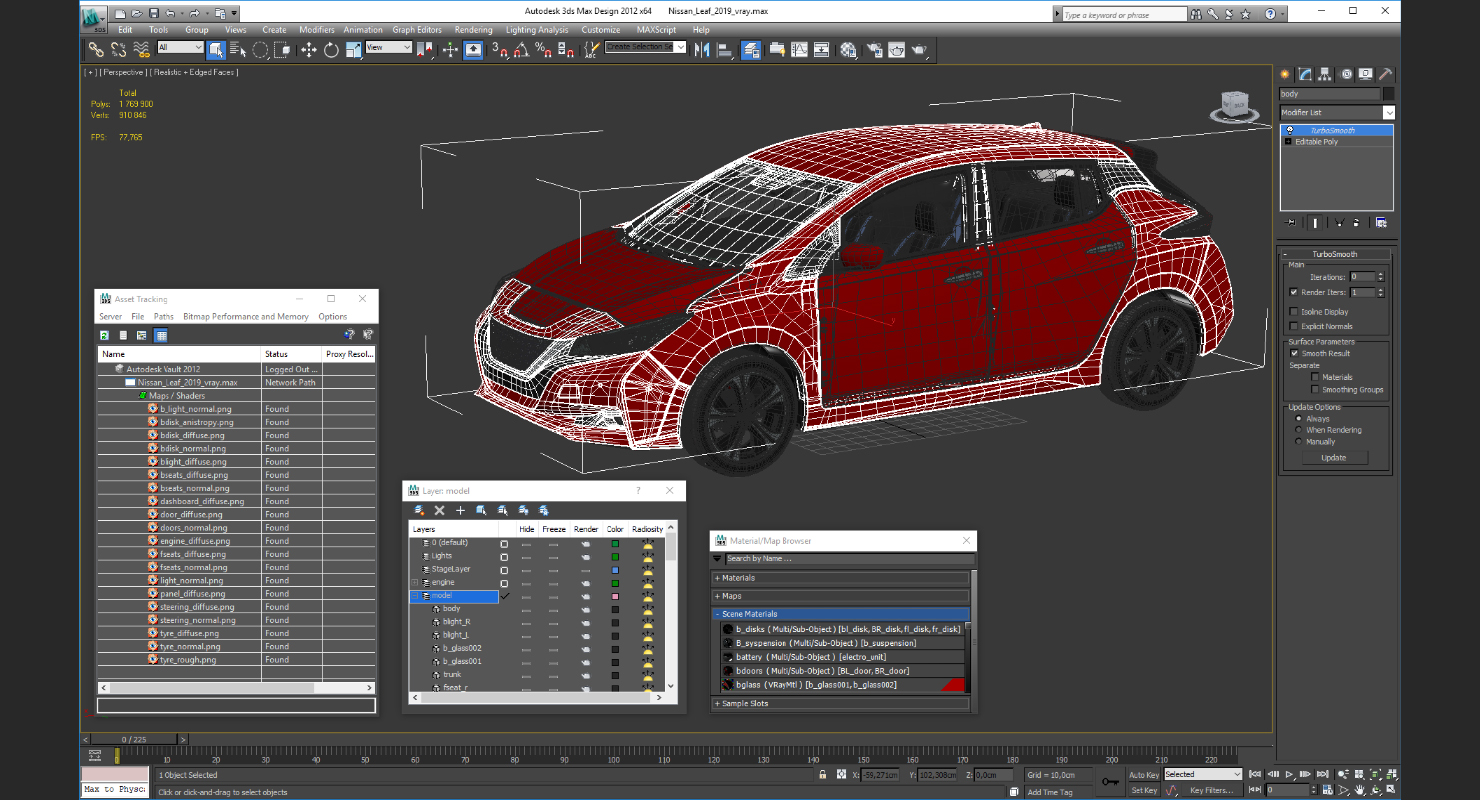Screen dimensions: 1480x800
Task: Toggle the Percent Snap button
Action: pyautogui.click(x=542, y=49)
